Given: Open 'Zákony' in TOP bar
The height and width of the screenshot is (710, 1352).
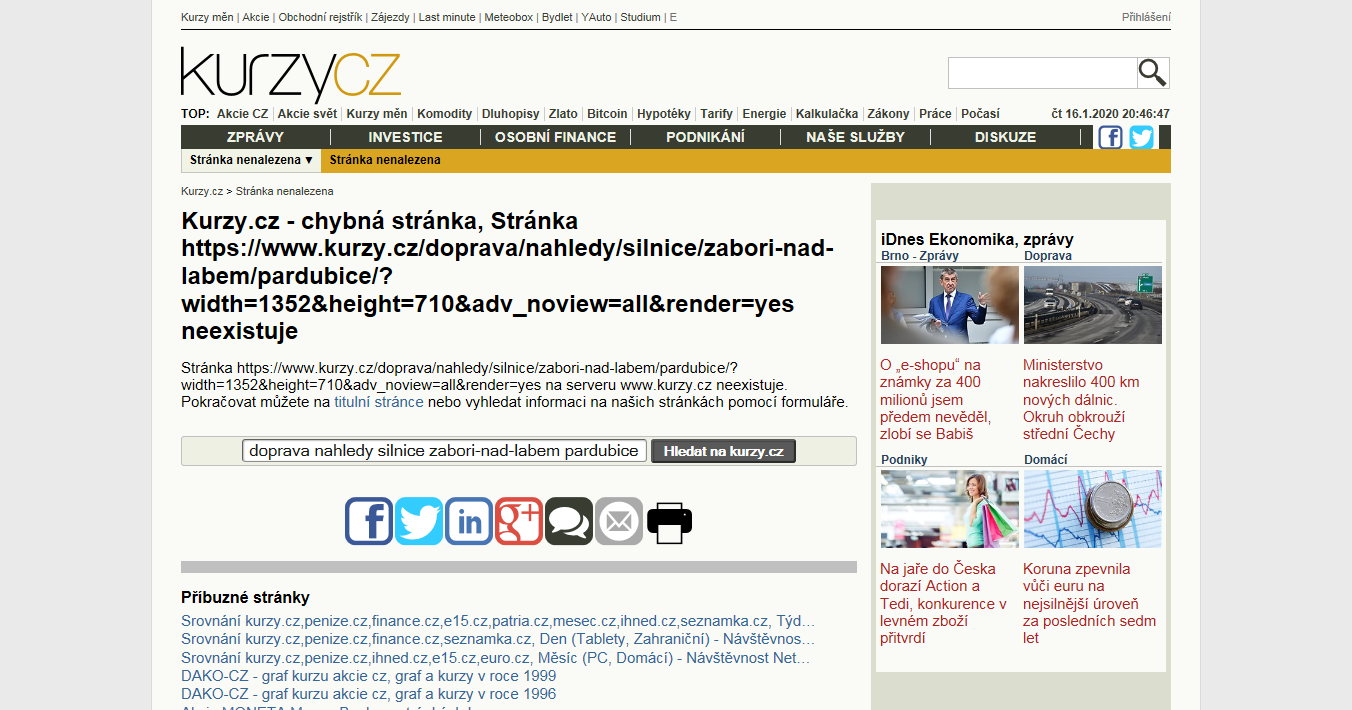Looking at the screenshot, I should coord(888,114).
